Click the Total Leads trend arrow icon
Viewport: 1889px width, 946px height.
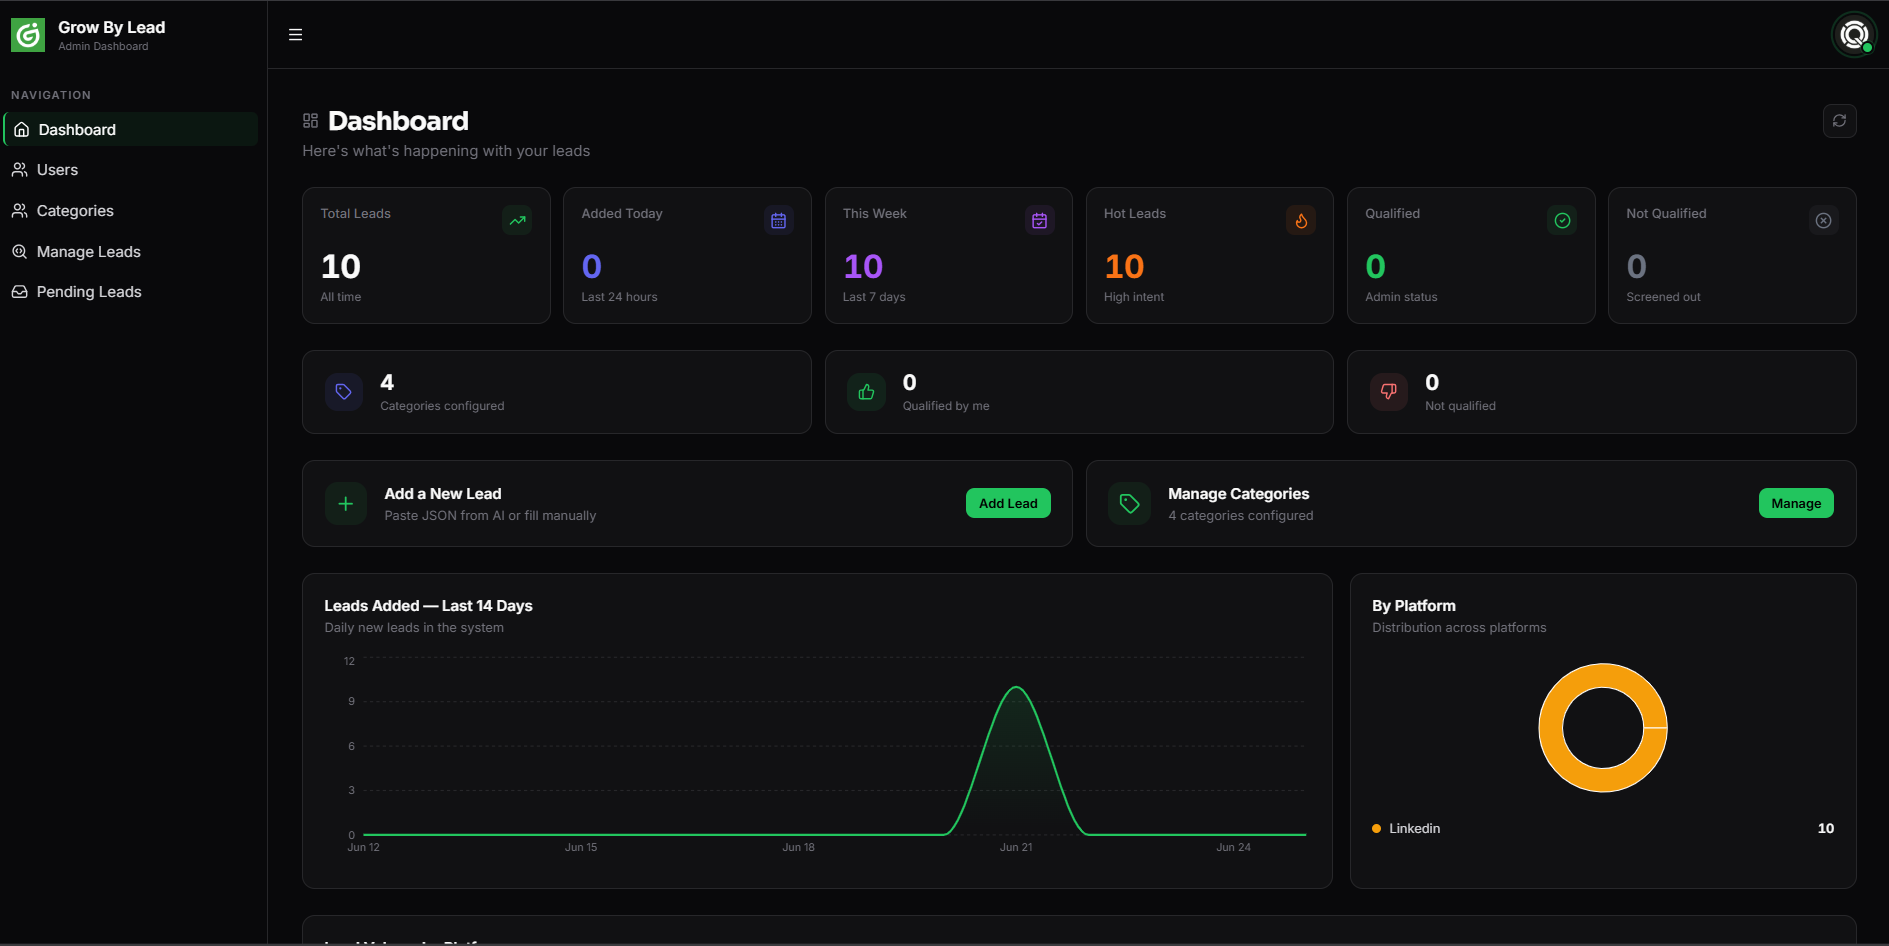coord(517,220)
